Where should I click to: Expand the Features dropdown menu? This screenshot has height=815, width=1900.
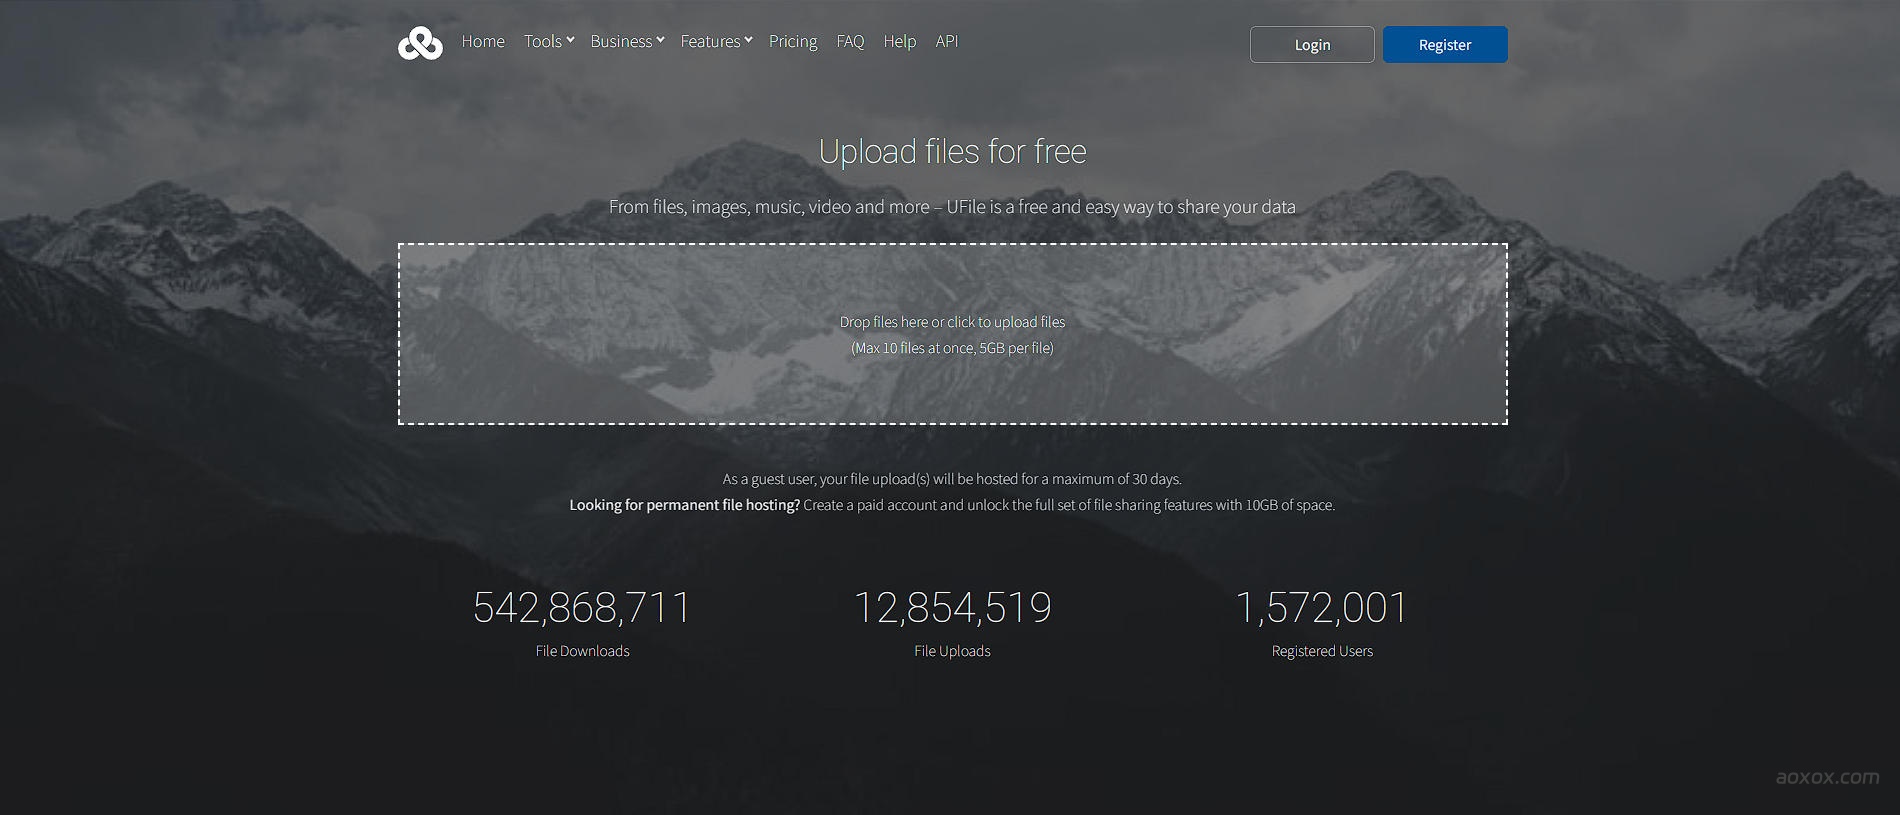(716, 41)
